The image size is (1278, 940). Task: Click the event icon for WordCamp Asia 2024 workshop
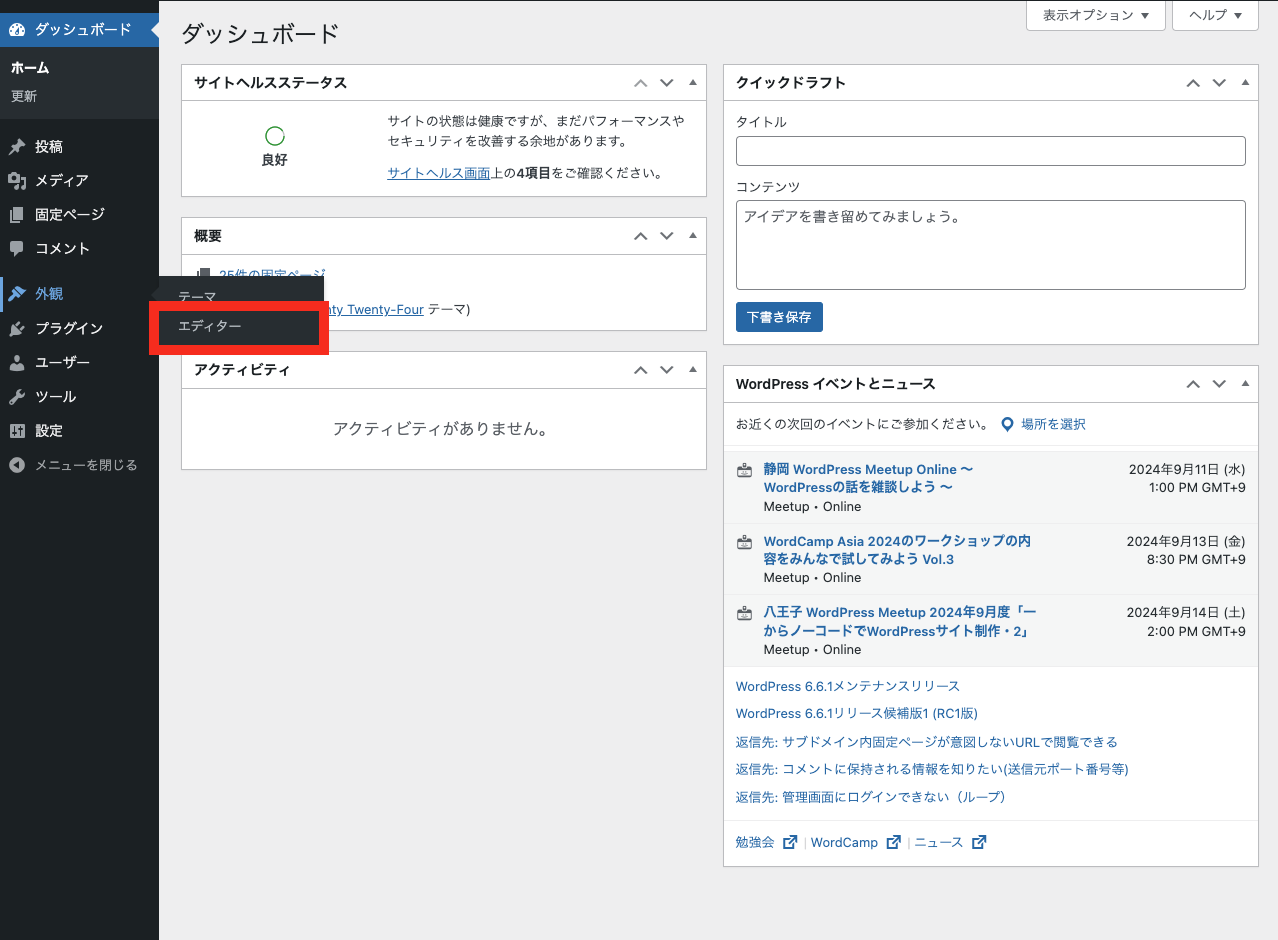click(x=744, y=542)
